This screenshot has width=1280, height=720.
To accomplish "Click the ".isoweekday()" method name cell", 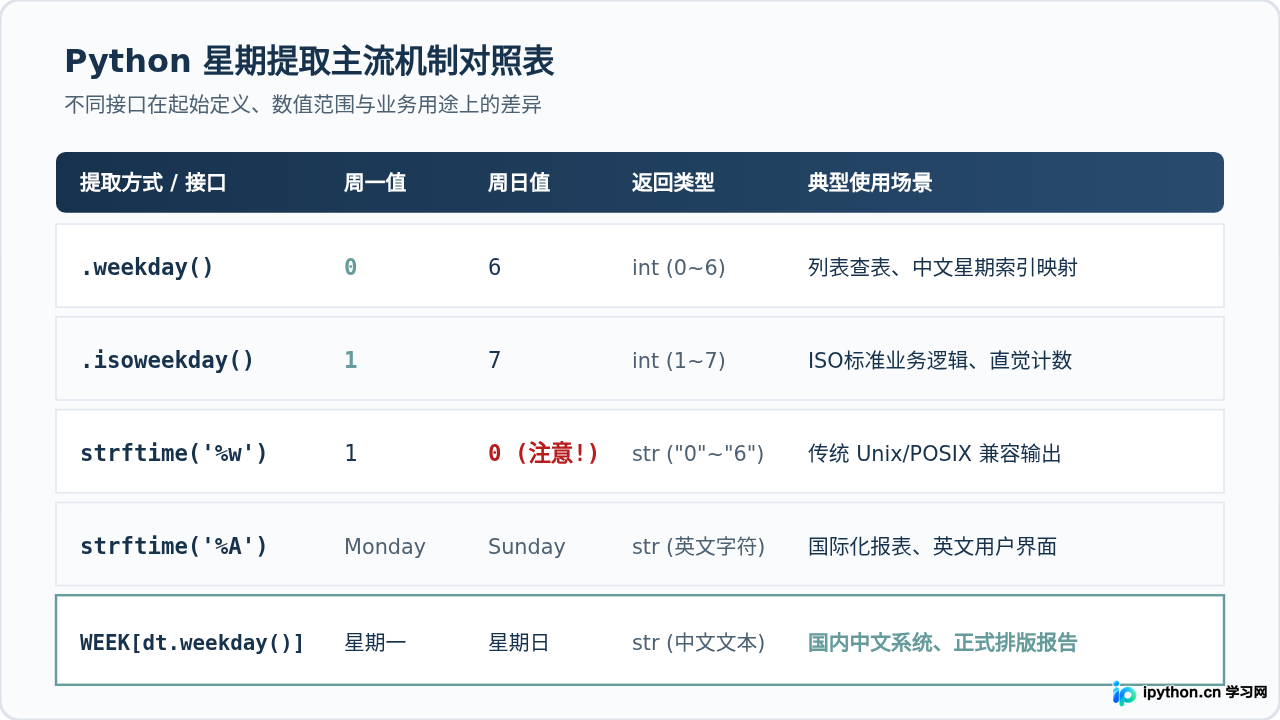I will click(x=167, y=360).
